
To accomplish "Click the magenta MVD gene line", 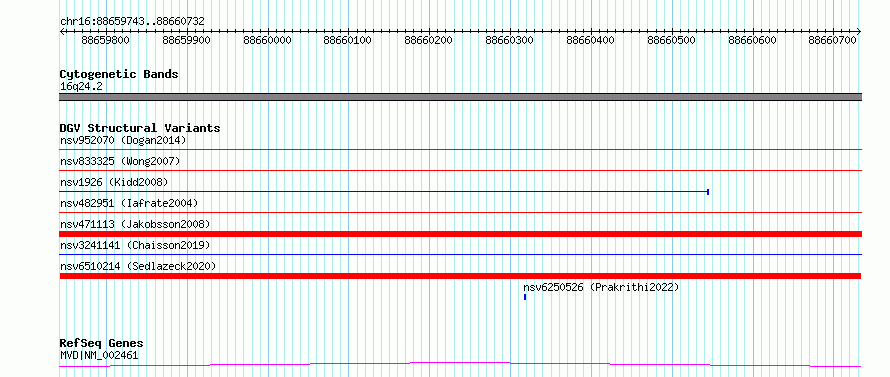I will pyautogui.click(x=460, y=364).
